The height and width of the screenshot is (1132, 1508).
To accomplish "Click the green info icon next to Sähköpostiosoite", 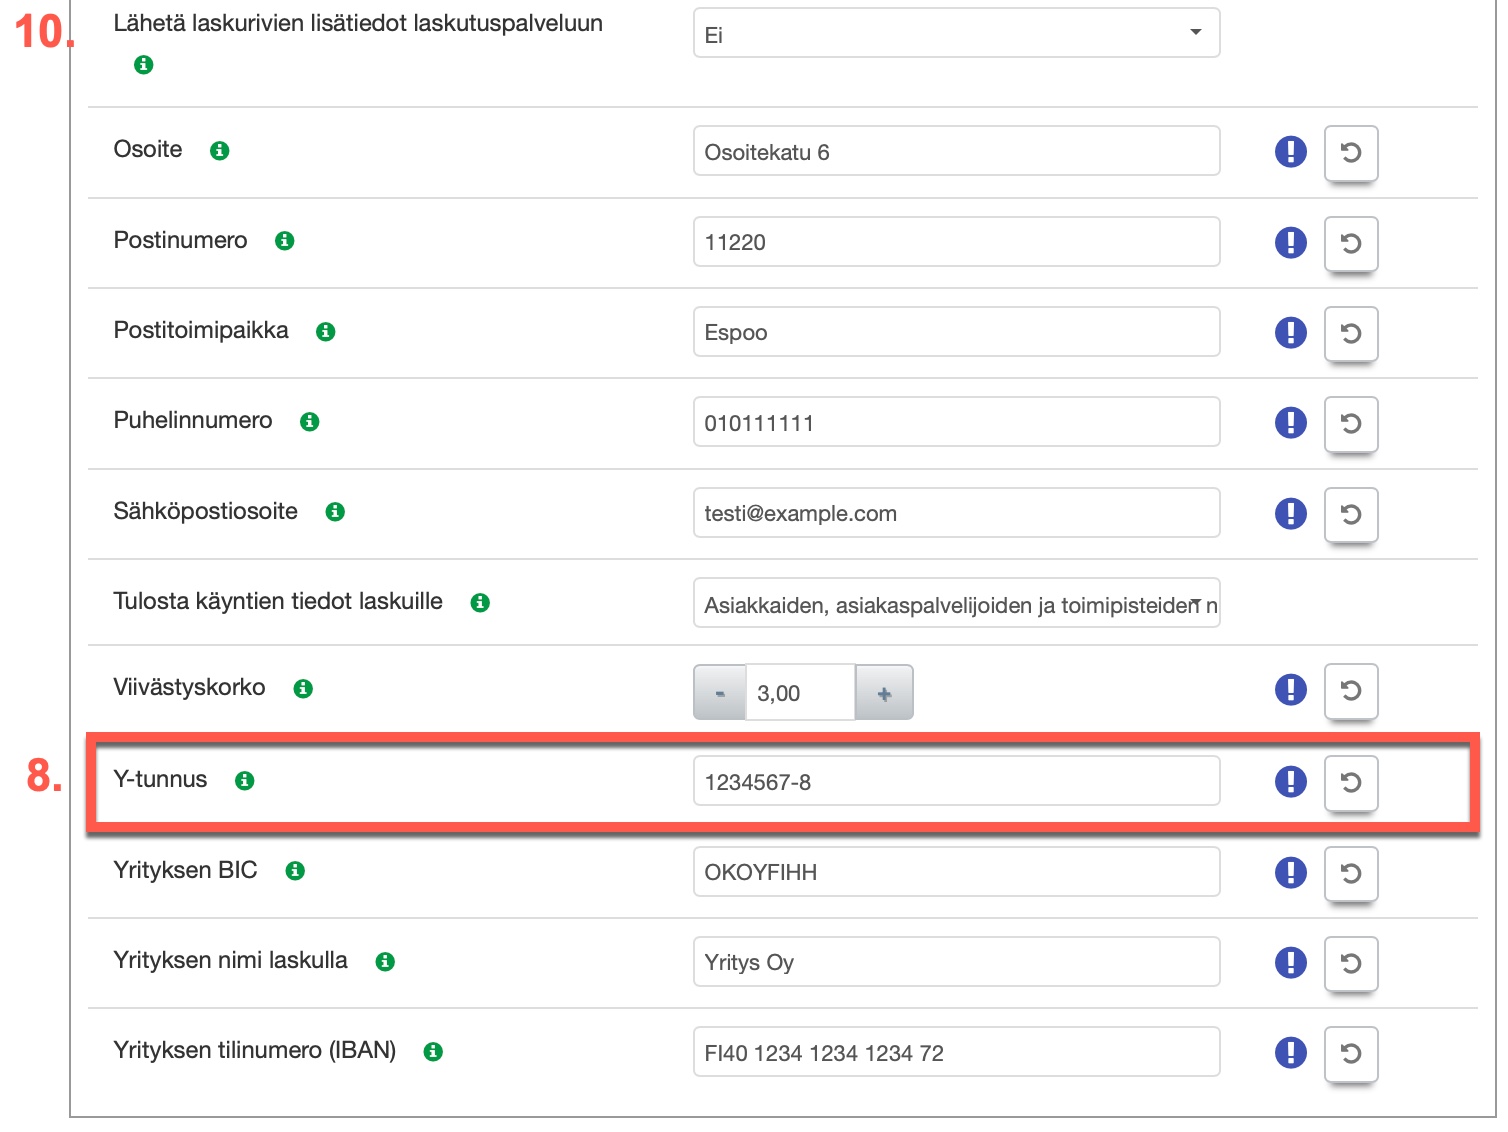I will [x=335, y=512].
